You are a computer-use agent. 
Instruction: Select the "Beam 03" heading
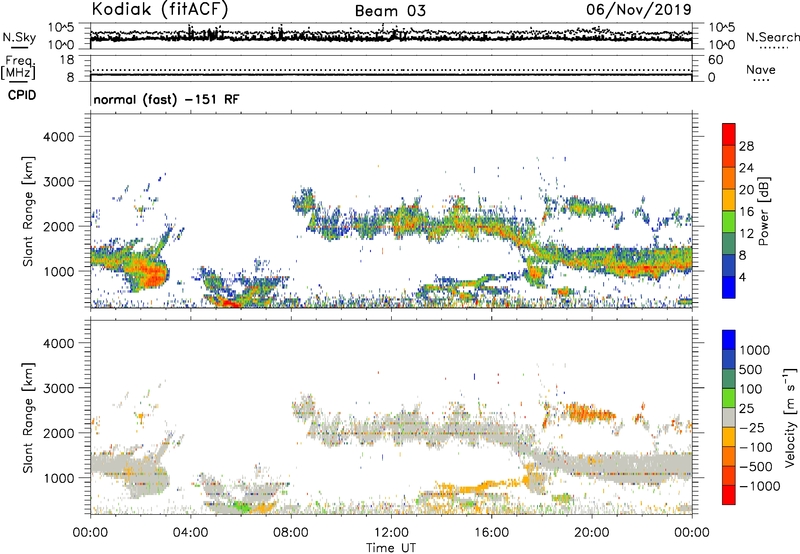(x=390, y=11)
